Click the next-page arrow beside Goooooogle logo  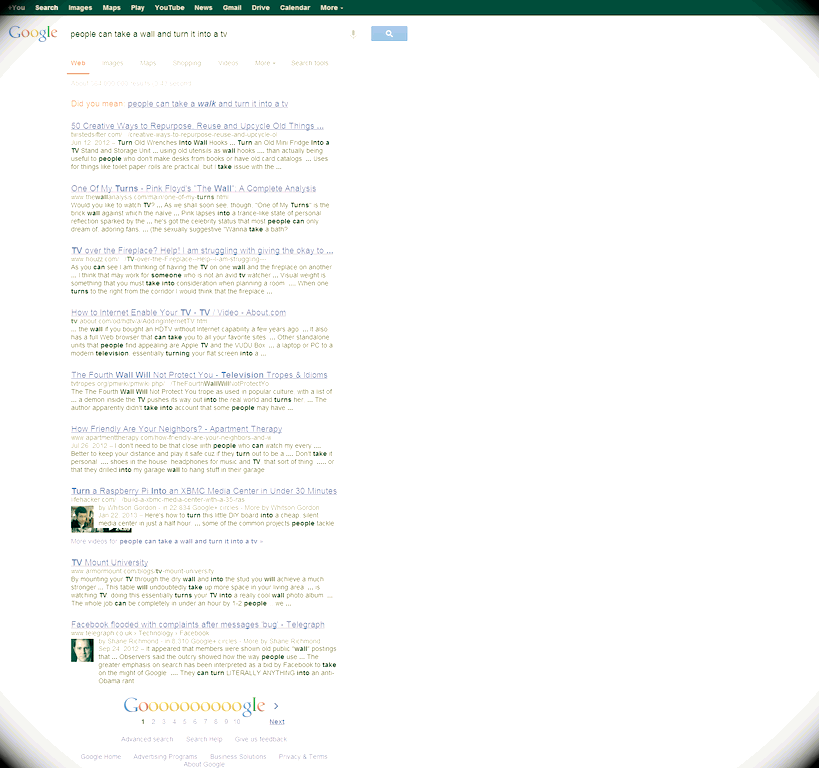point(276,706)
